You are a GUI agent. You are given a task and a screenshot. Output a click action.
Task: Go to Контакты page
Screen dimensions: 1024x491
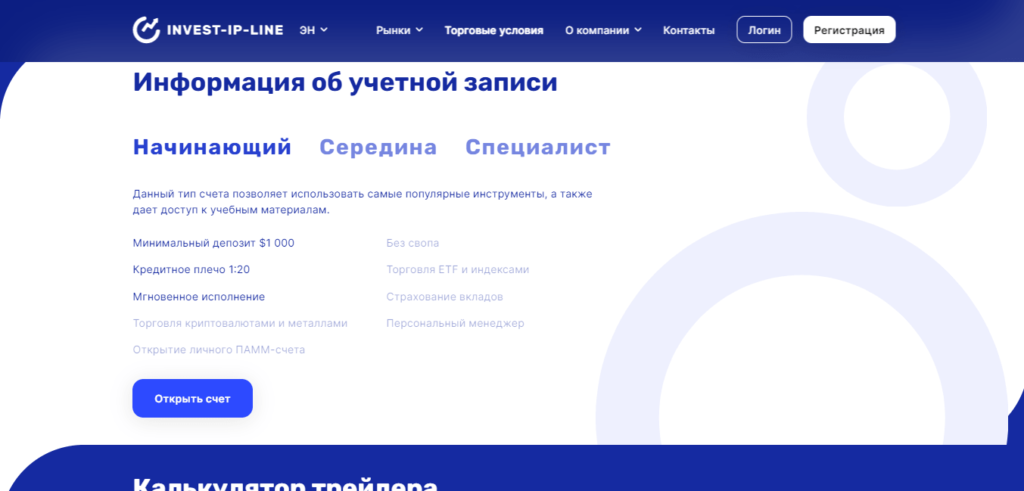point(688,30)
